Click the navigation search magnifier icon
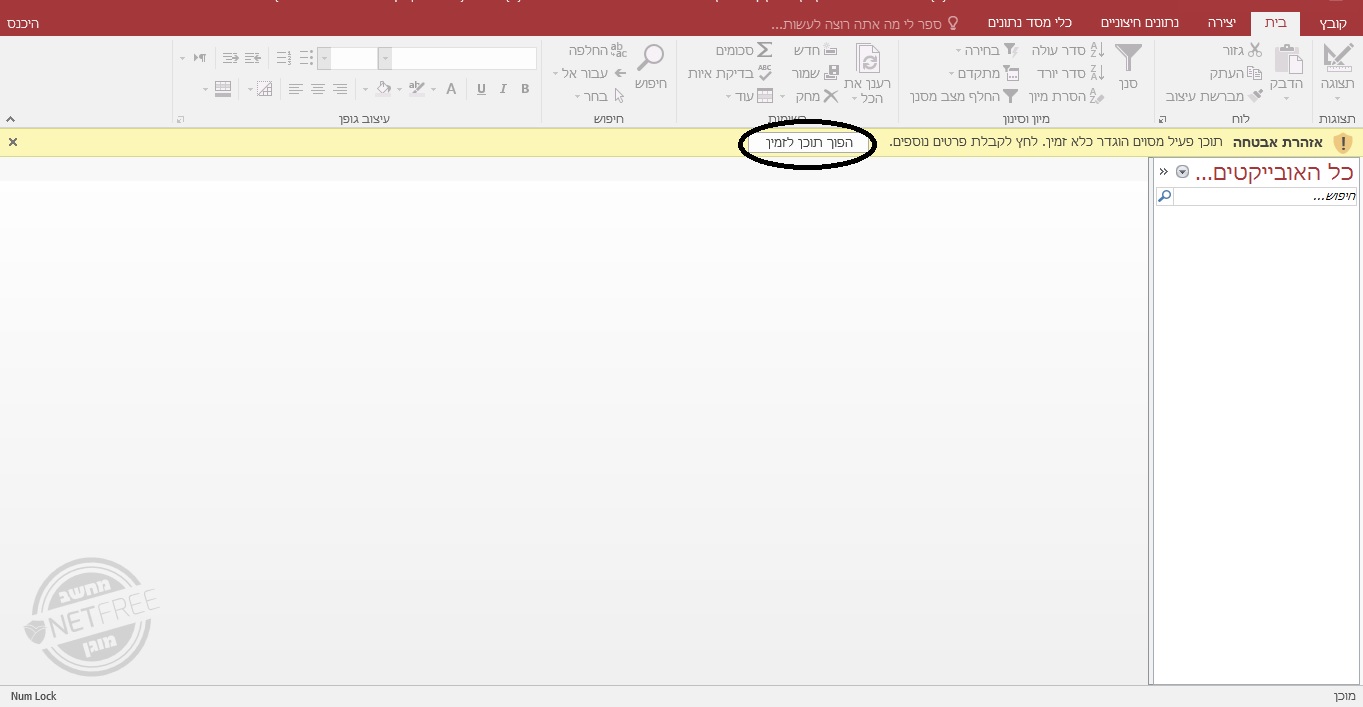Viewport: 1363px width, 707px height. point(1164,198)
